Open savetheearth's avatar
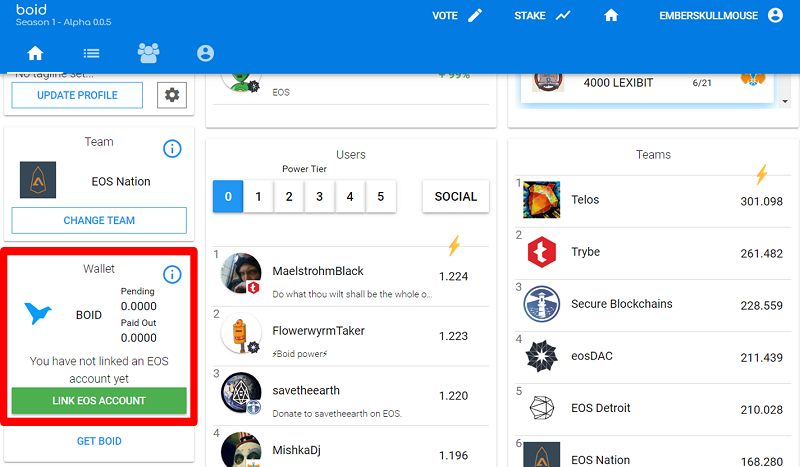The width and height of the screenshot is (800, 467). pyautogui.click(x=241, y=393)
